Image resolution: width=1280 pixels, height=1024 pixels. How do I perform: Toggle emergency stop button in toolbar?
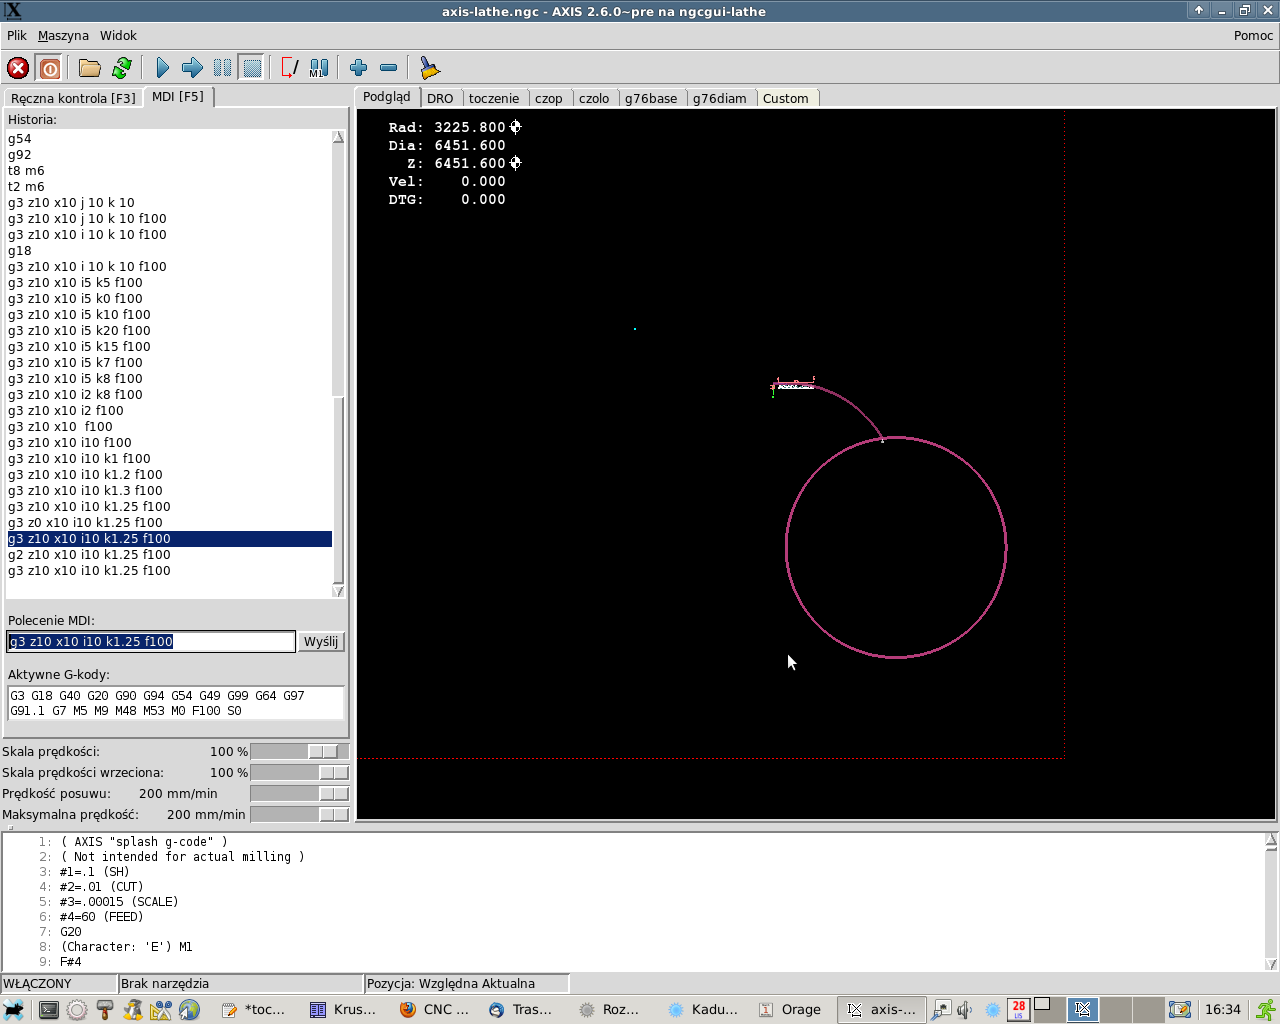(18, 68)
